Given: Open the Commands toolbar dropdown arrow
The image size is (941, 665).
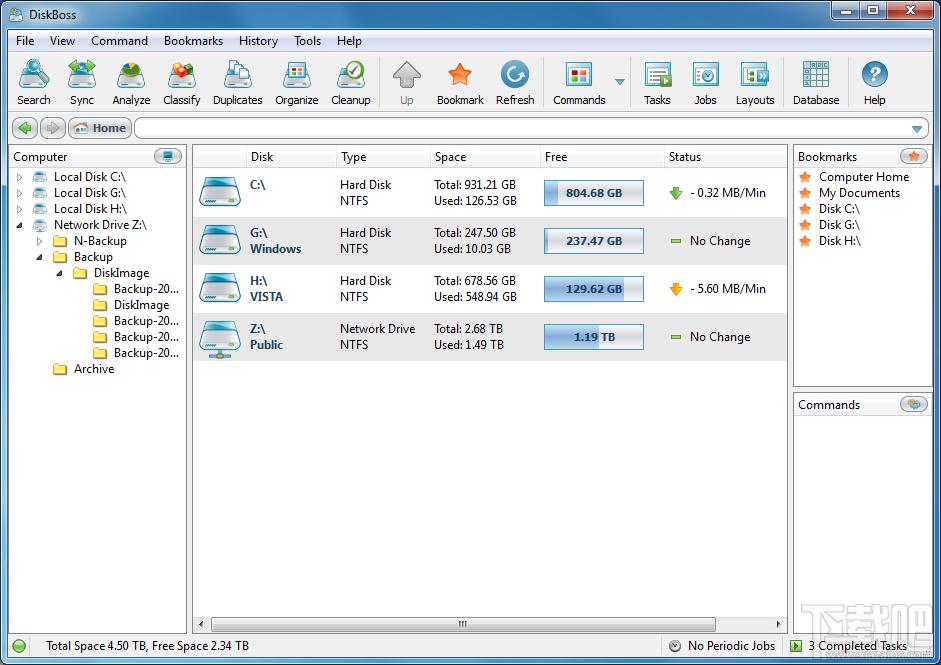Looking at the screenshot, I should [x=620, y=82].
